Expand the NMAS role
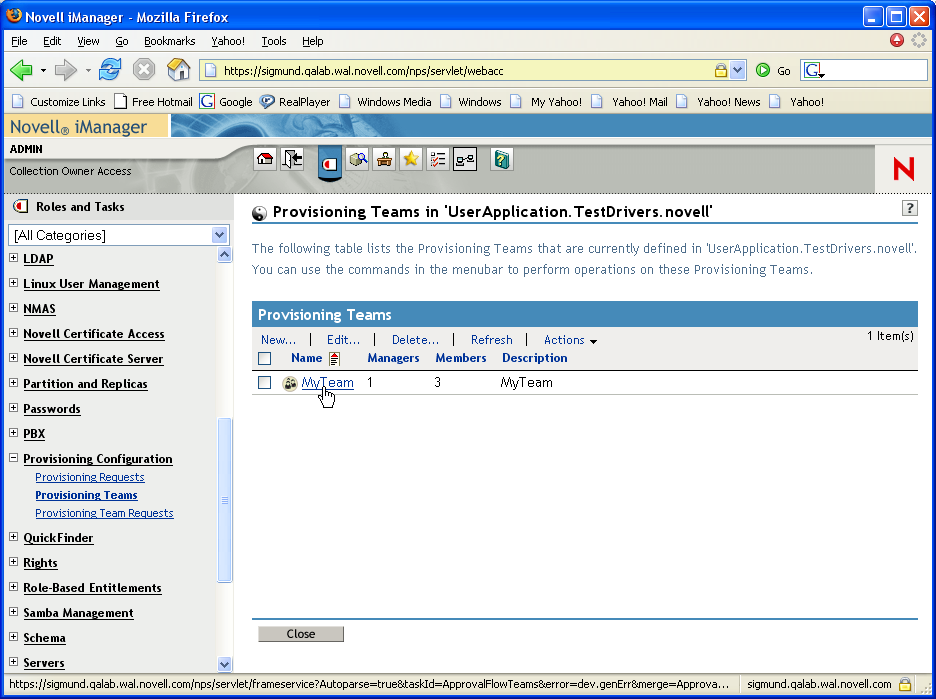This screenshot has height=699, width=936. click(14, 308)
